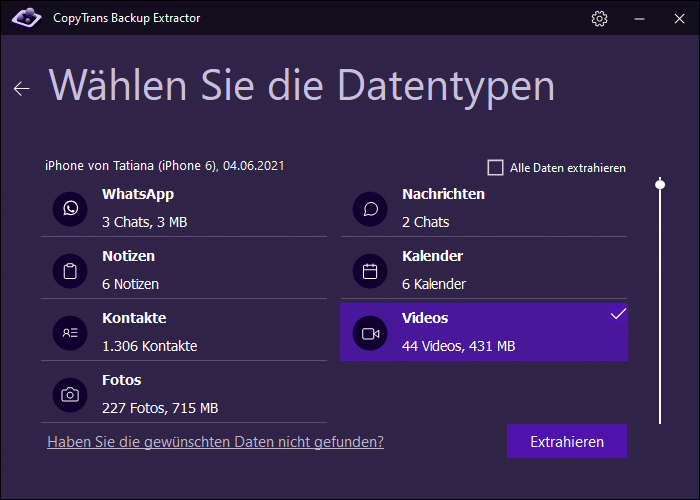Image resolution: width=700 pixels, height=500 pixels.
Task: Click the Videos camera icon
Action: coord(370,333)
